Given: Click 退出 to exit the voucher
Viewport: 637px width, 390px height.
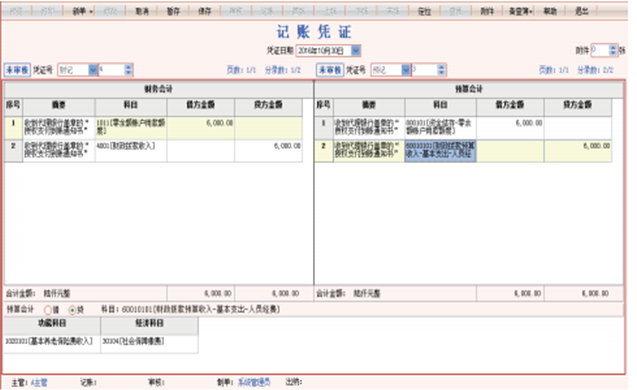Looking at the screenshot, I should click(581, 11).
